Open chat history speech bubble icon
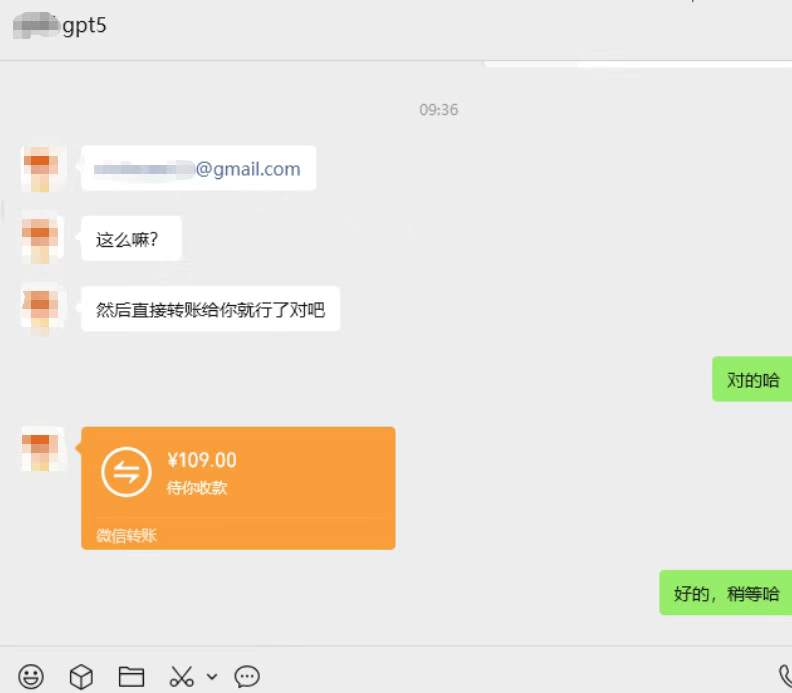The width and height of the screenshot is (792, 693). [247, 676]
